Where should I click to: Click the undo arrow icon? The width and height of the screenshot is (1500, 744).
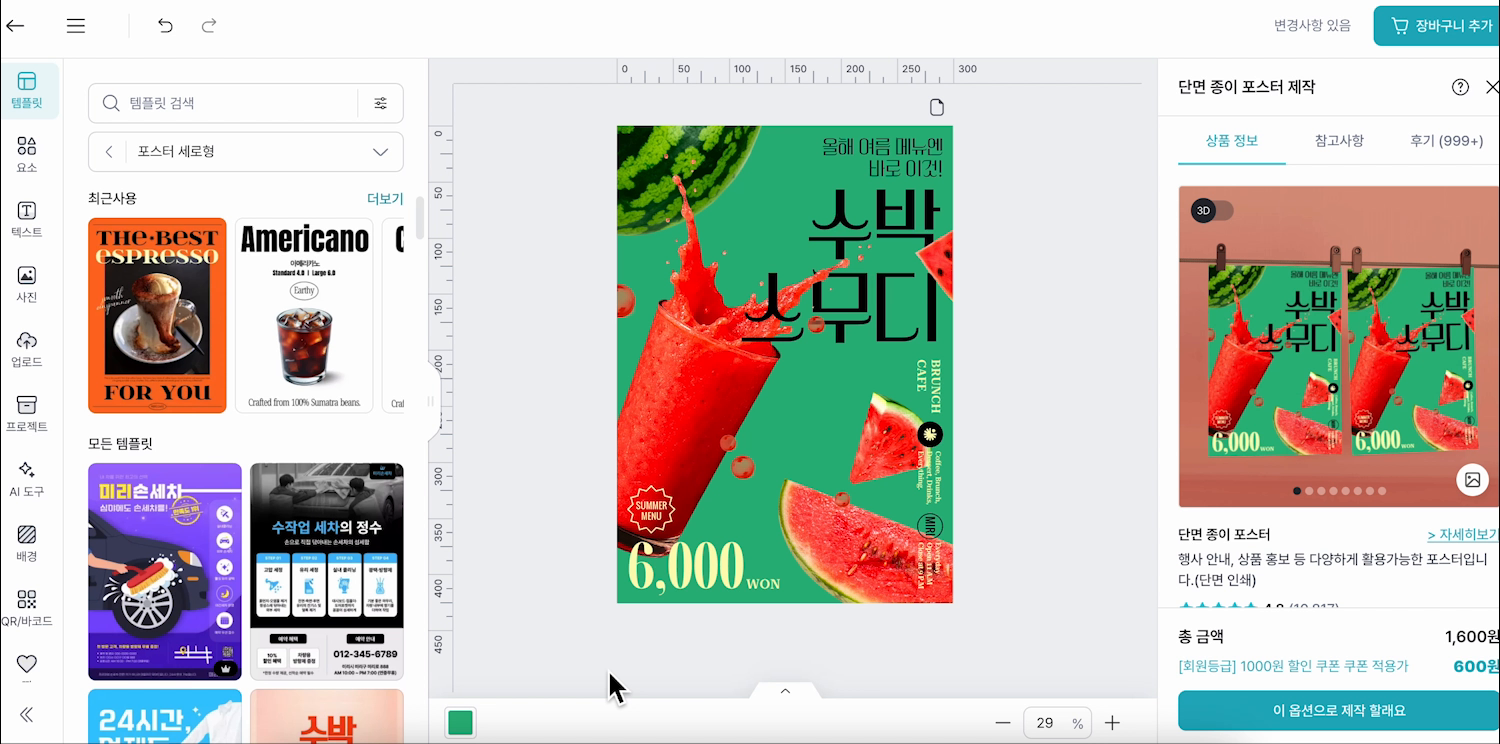[x=165, y=26]
